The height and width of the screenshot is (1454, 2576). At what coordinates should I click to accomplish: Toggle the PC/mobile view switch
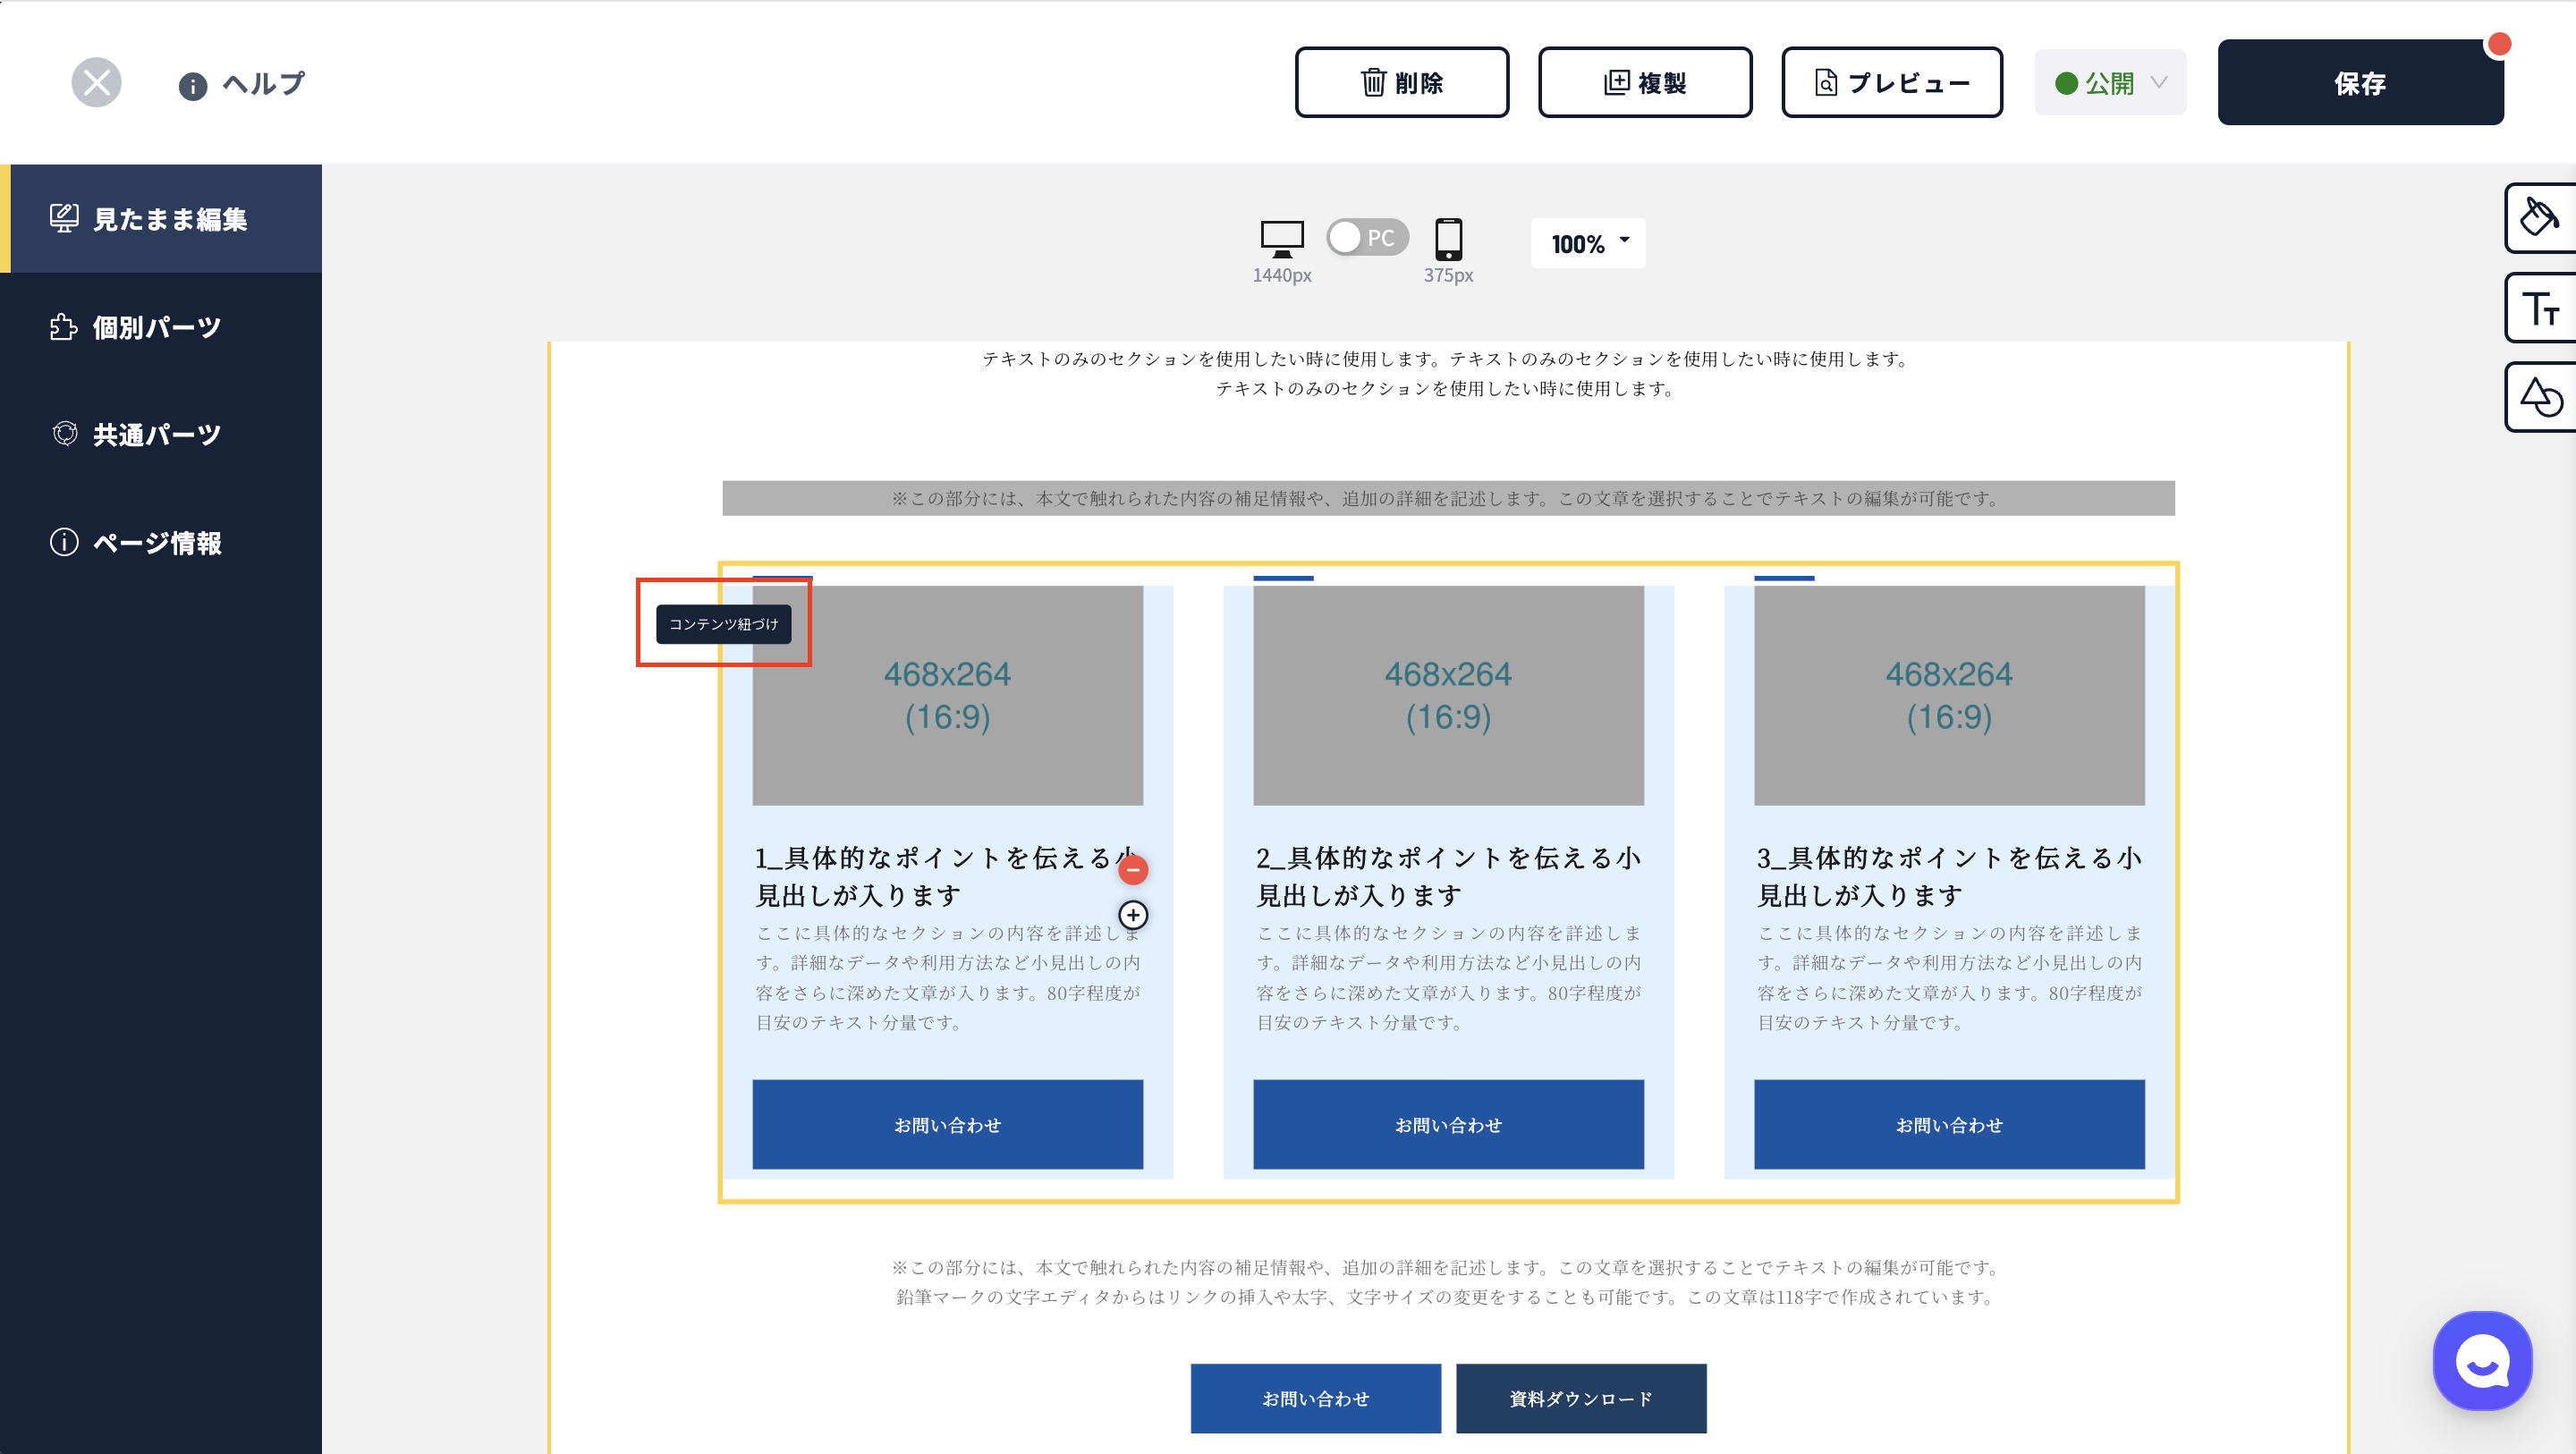coord(1367,237)
